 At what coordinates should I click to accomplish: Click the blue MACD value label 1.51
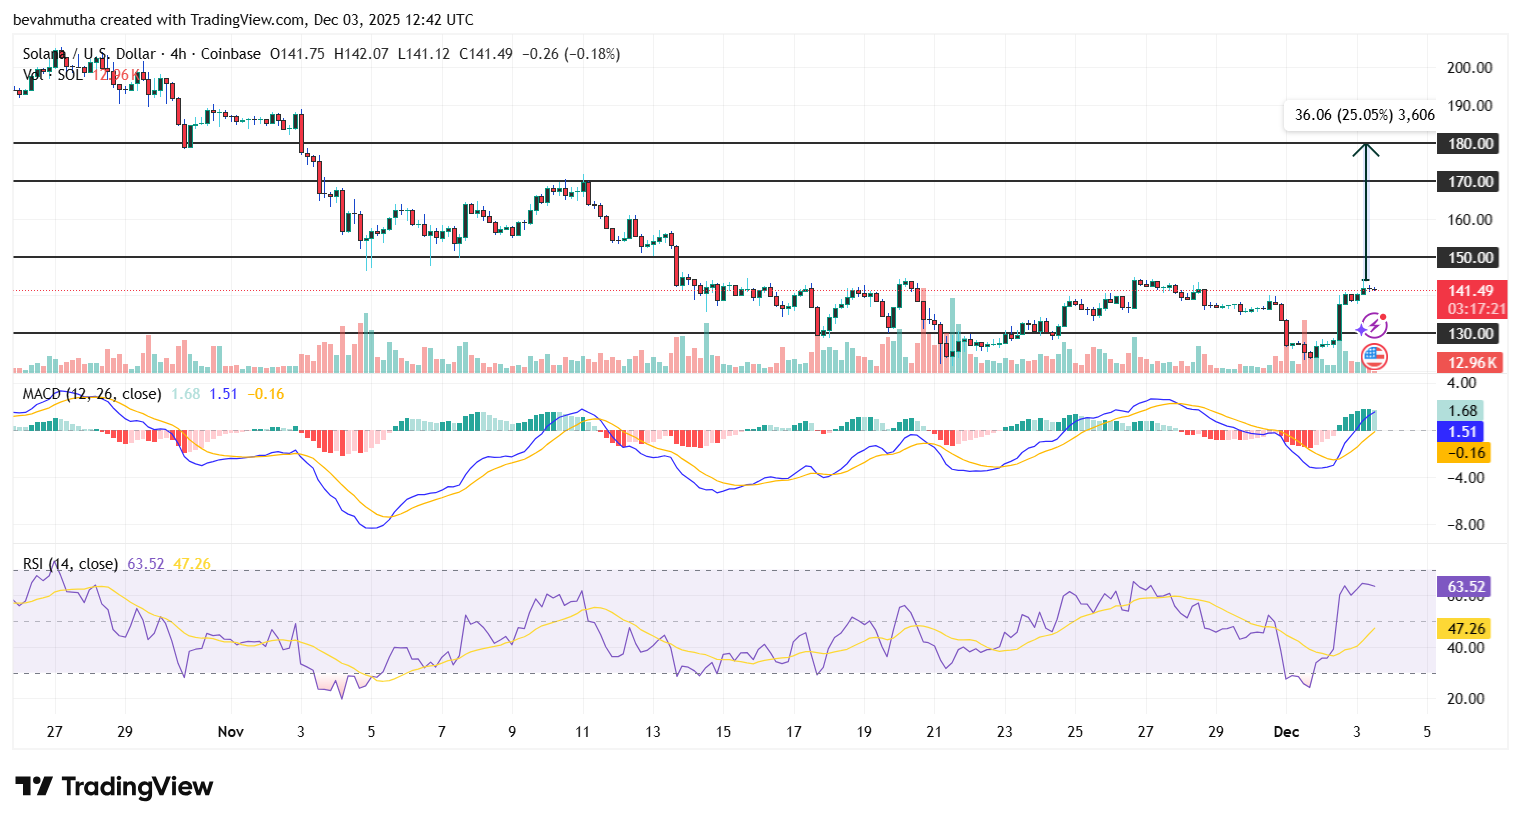1462,432
